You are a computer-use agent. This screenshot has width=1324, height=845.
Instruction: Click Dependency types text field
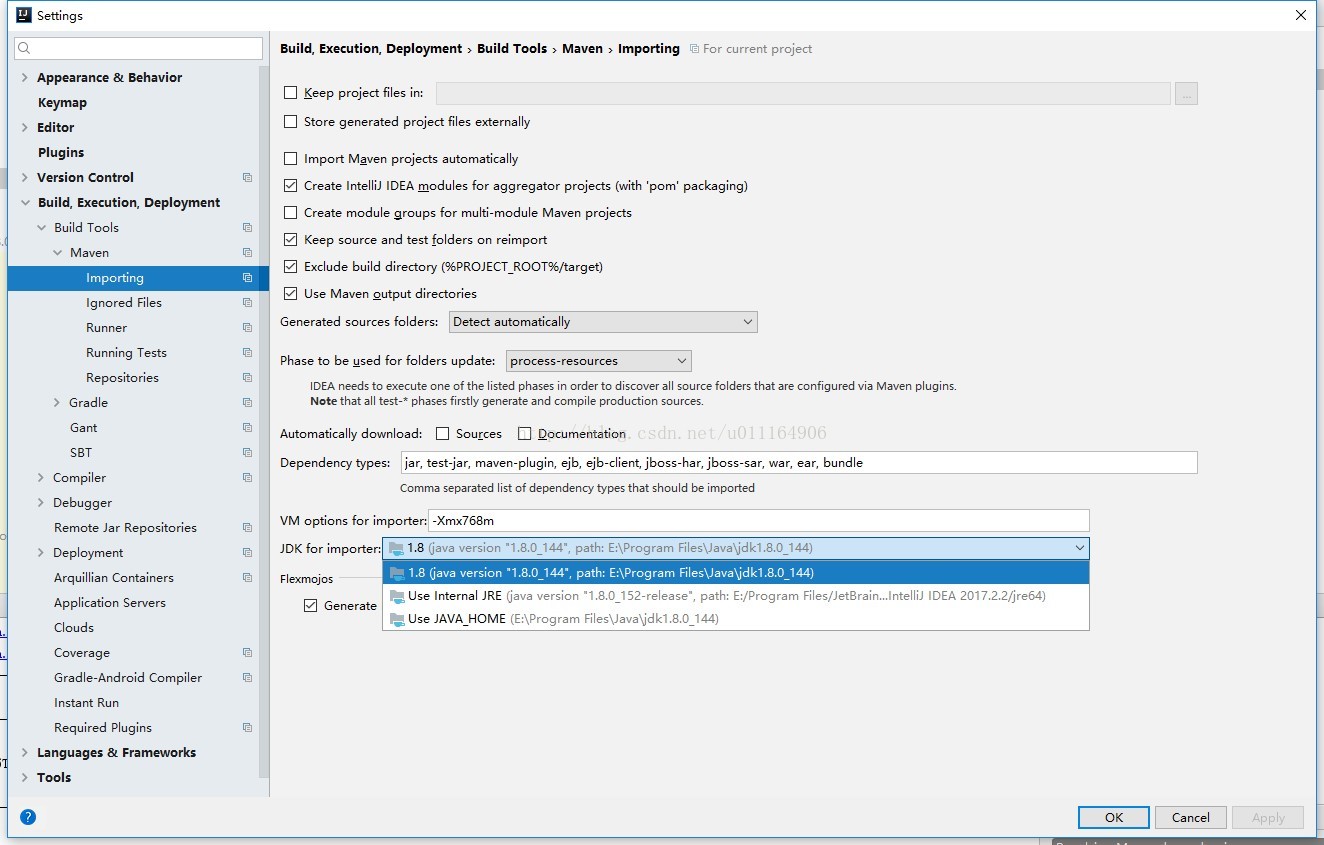tap(798, 463)
